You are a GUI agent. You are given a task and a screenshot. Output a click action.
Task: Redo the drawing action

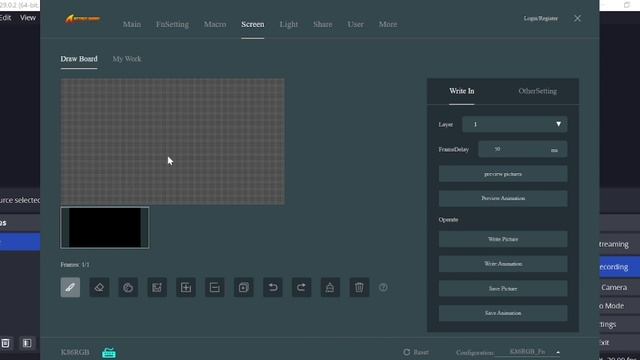point(301,287)
